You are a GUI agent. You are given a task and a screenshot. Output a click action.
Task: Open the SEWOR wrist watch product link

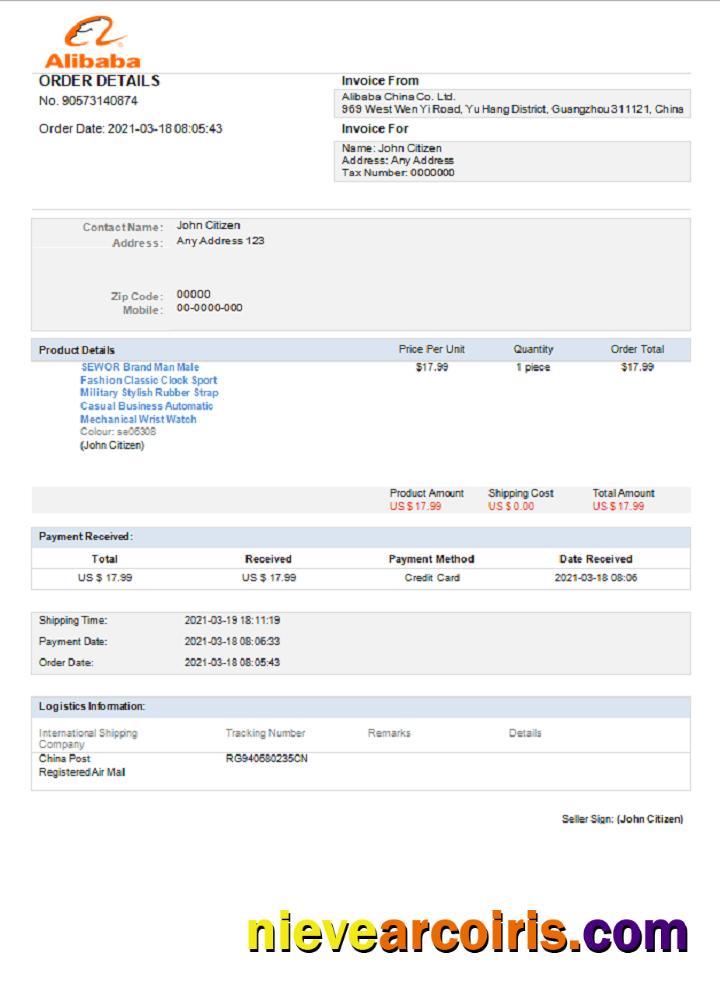coord(148,393)
